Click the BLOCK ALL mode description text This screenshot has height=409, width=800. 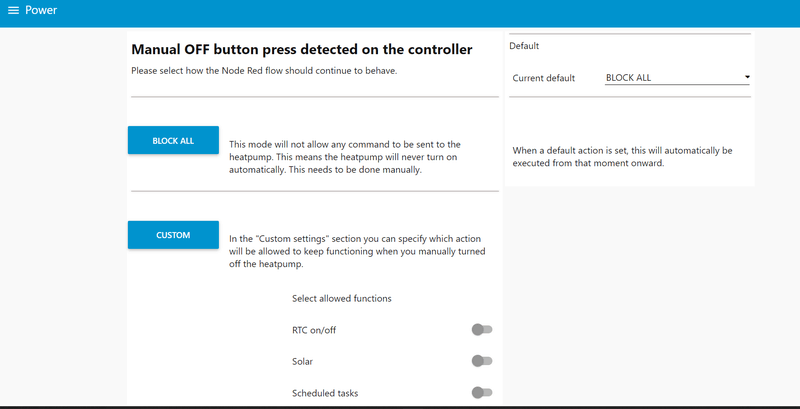[x=345, y=157]
